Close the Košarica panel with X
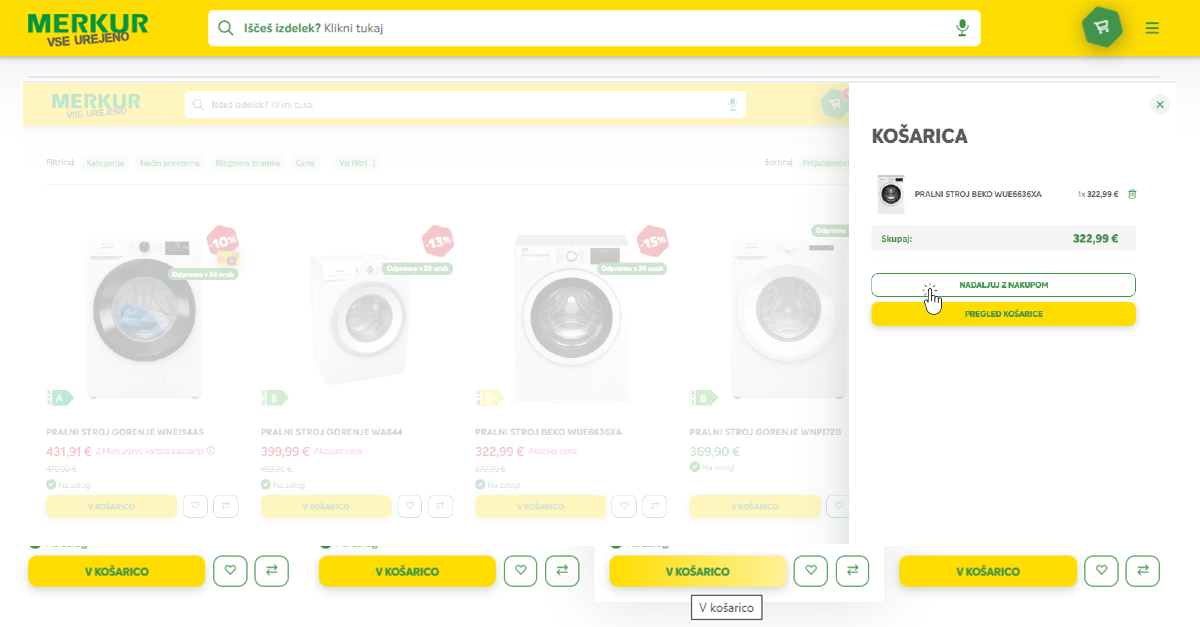1200x627 pixels. 1159,104
